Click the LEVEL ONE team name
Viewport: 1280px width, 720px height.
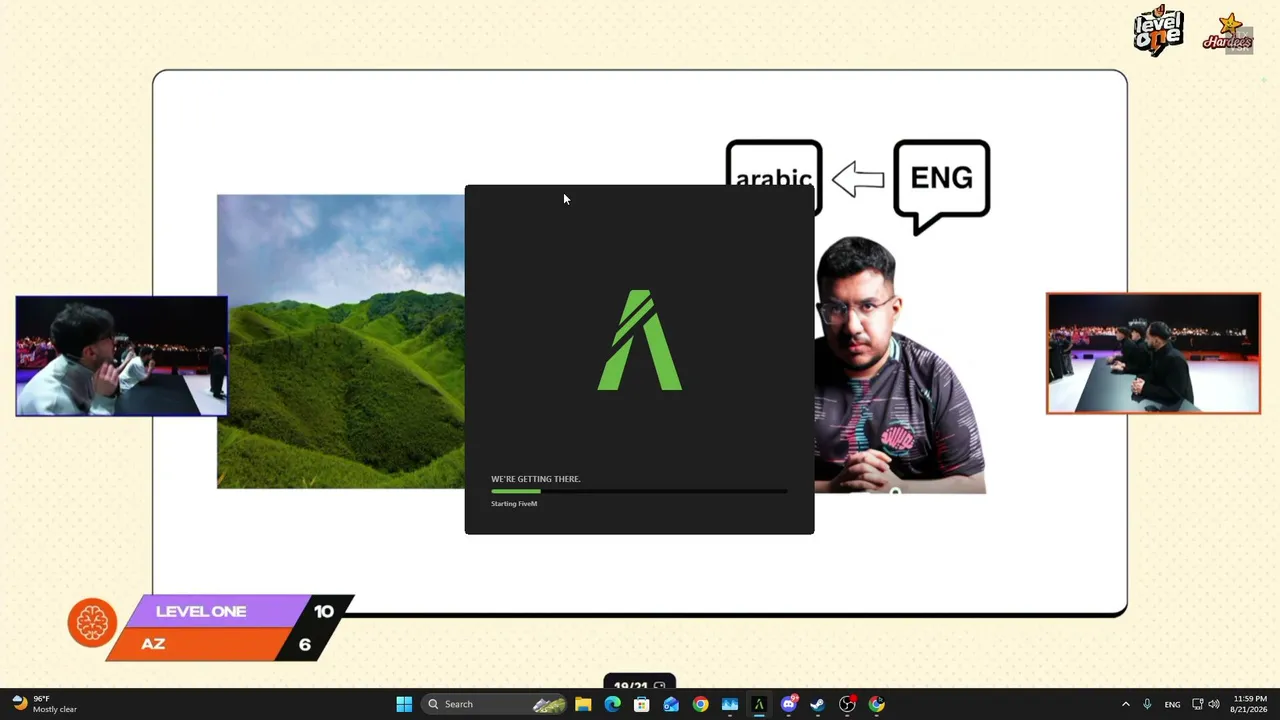[x=201, y=611]
